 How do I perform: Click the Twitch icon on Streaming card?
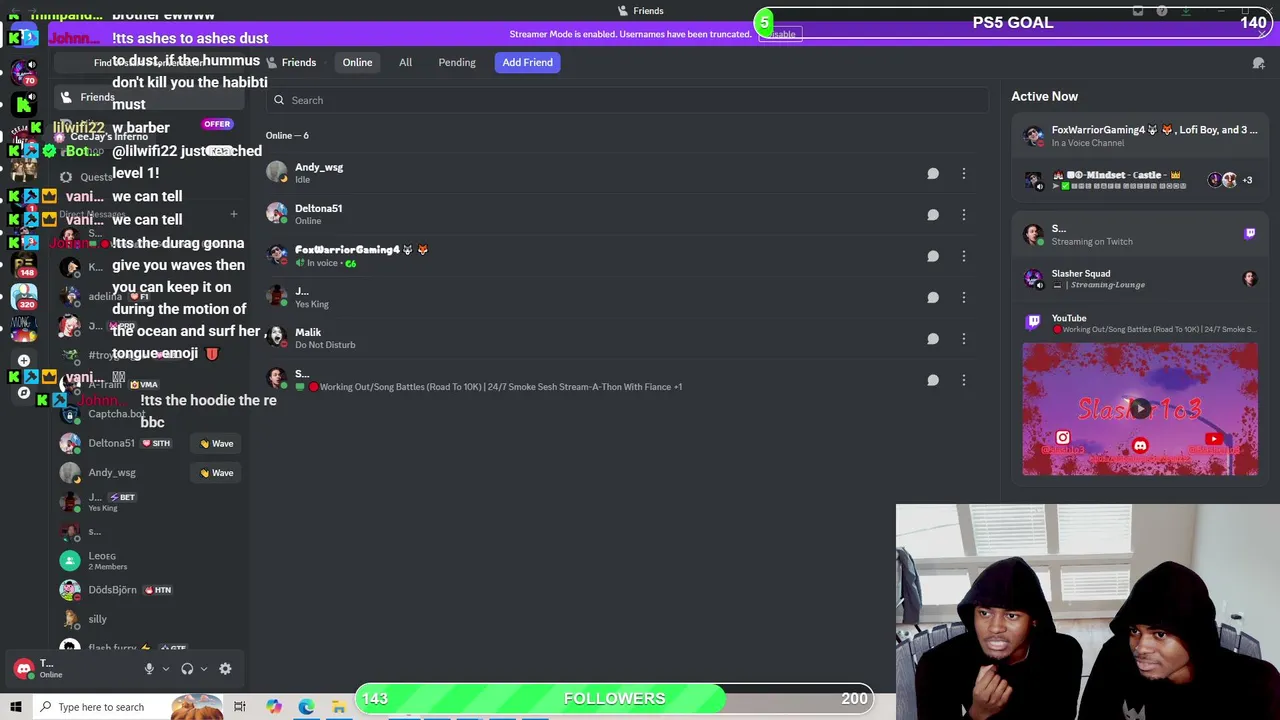pos(1250,233)
